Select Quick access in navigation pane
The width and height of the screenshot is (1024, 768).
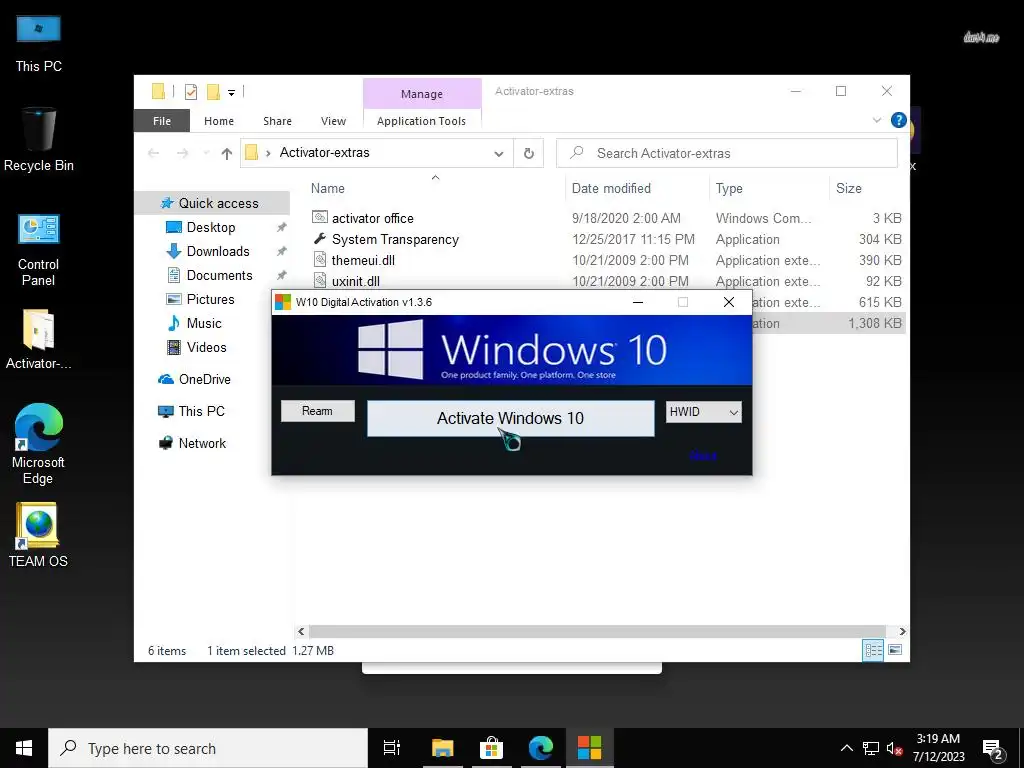[212, 203]
